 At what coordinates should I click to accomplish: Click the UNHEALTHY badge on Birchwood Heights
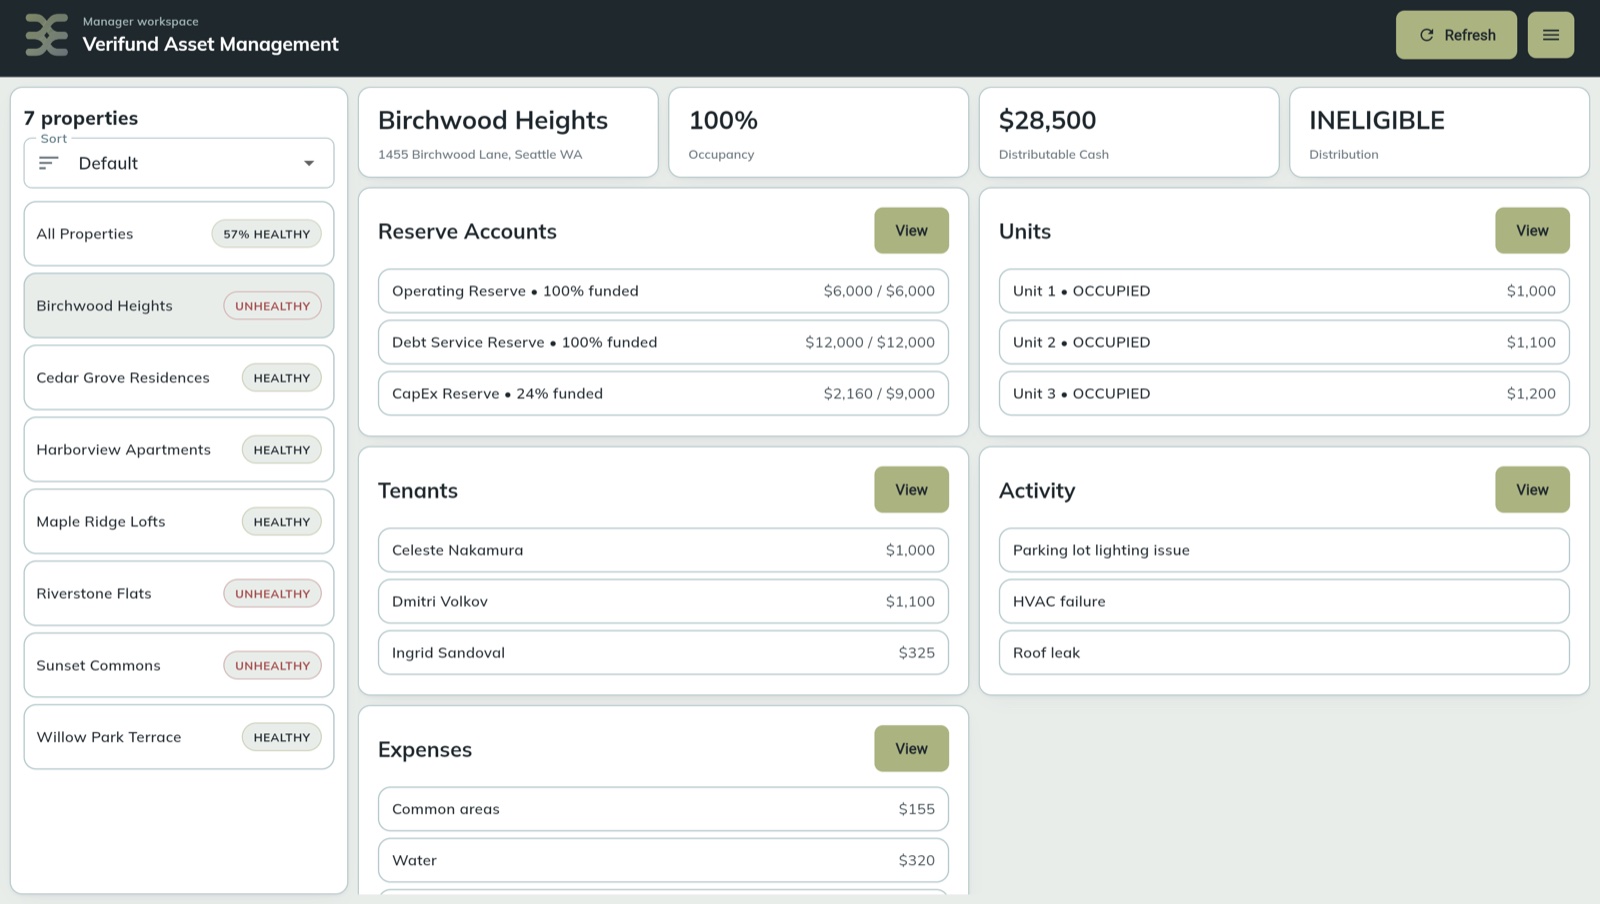(x=272, y=306)
